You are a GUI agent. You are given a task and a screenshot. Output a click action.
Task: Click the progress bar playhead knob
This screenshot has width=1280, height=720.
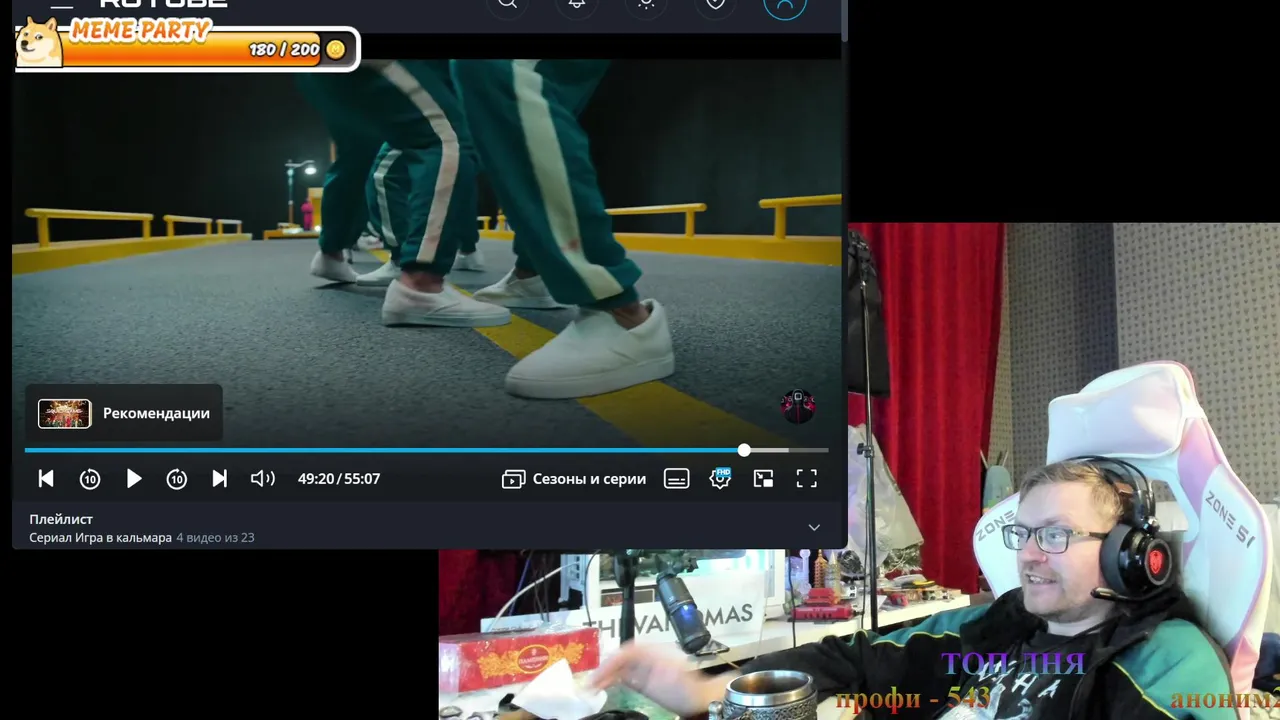(x=744, y=450)
